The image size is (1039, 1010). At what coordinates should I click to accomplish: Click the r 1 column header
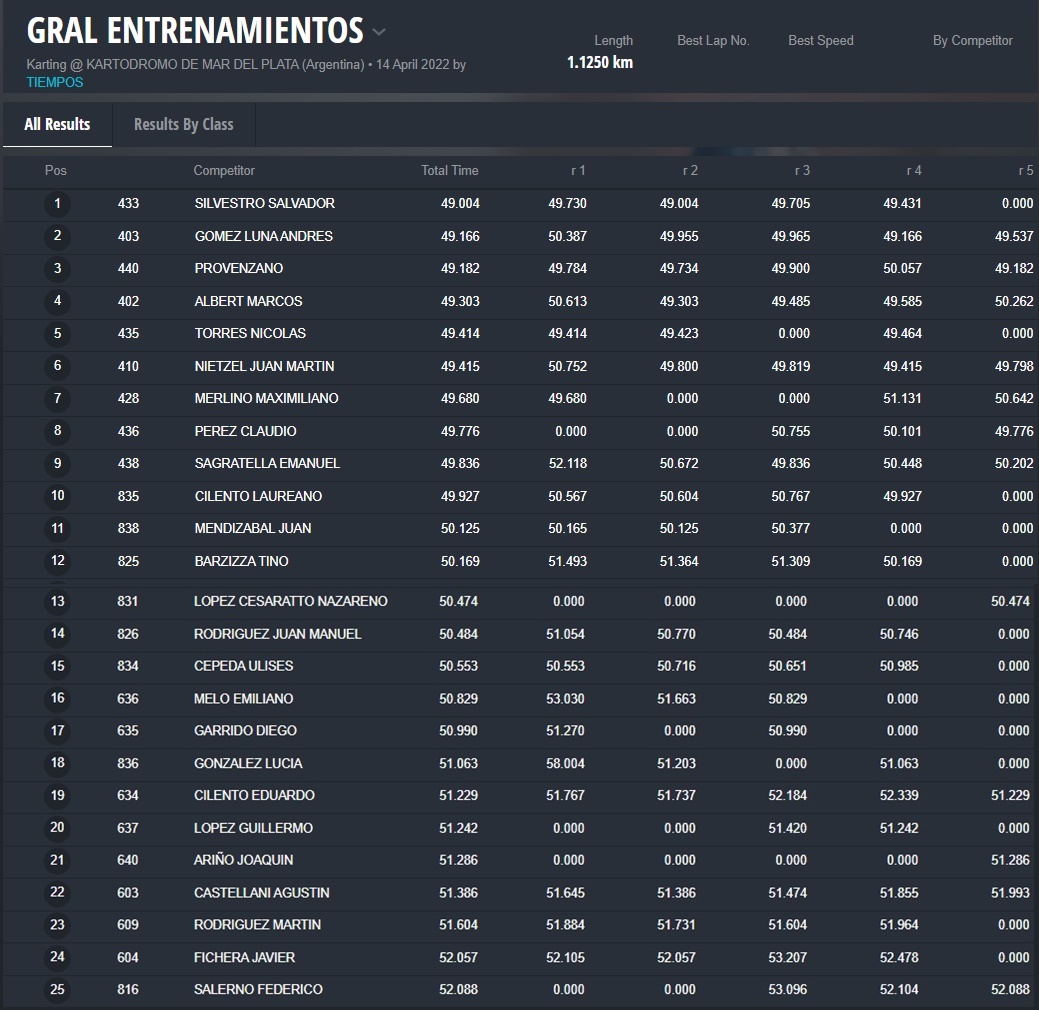578,171
